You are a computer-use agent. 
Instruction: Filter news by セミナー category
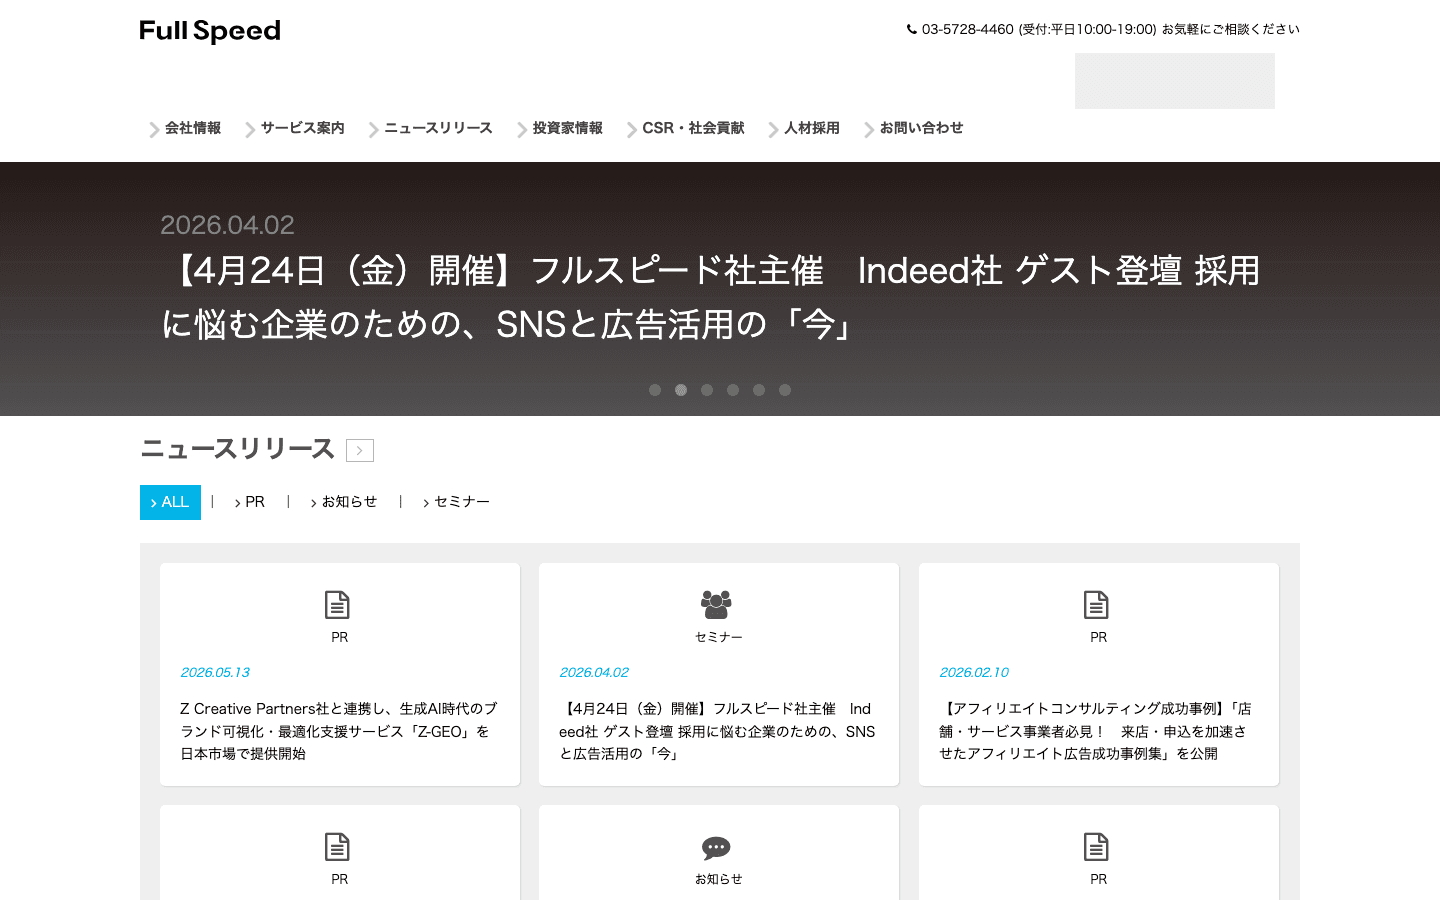click(456, 502)
